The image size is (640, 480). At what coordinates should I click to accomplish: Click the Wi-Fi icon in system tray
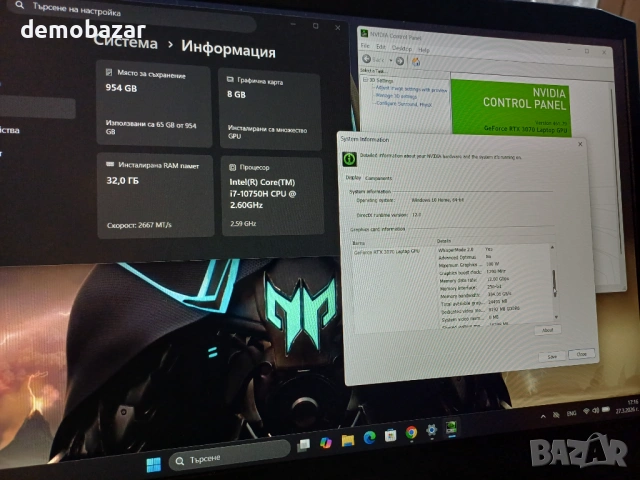coord(586,411)
